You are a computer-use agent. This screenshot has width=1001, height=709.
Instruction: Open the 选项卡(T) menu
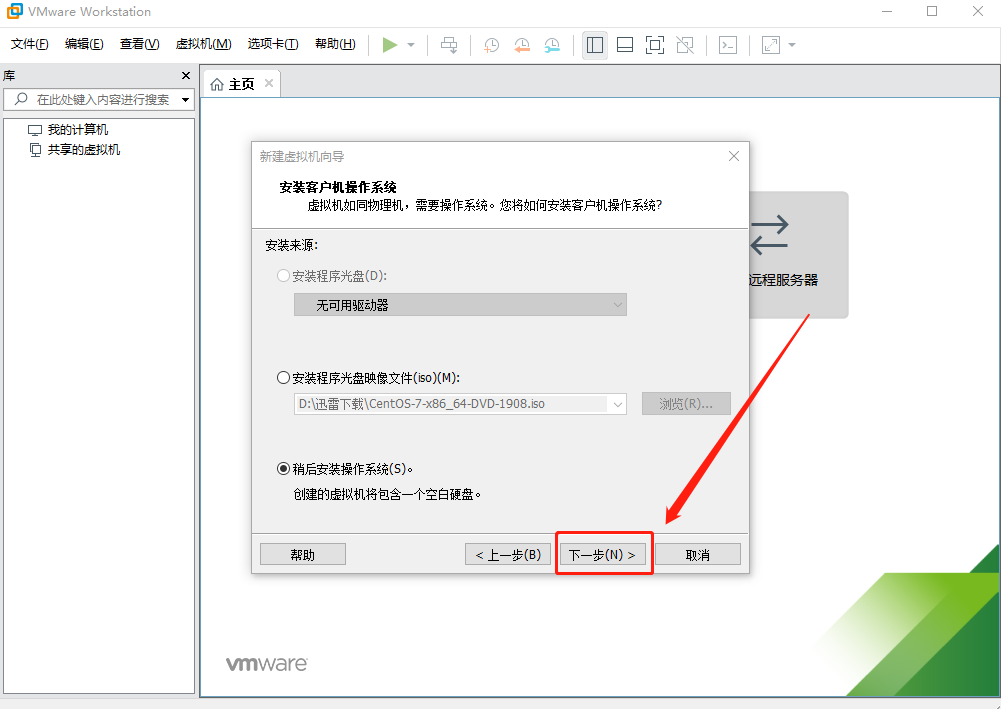point(273,44)
